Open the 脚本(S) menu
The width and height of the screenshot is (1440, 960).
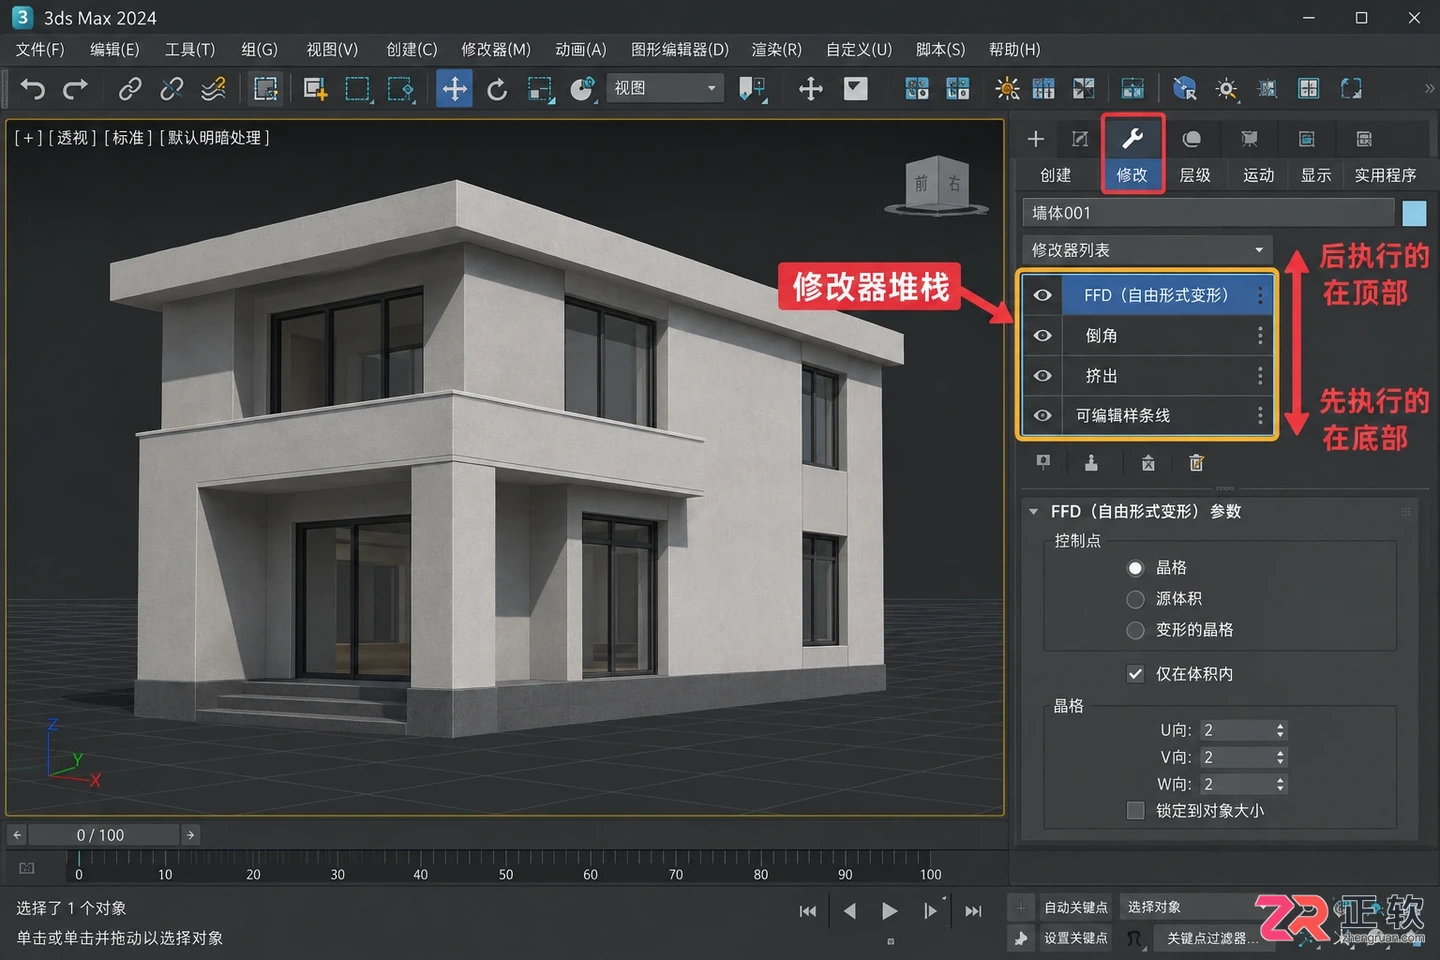pyautogui.click(x=940, y=50)
